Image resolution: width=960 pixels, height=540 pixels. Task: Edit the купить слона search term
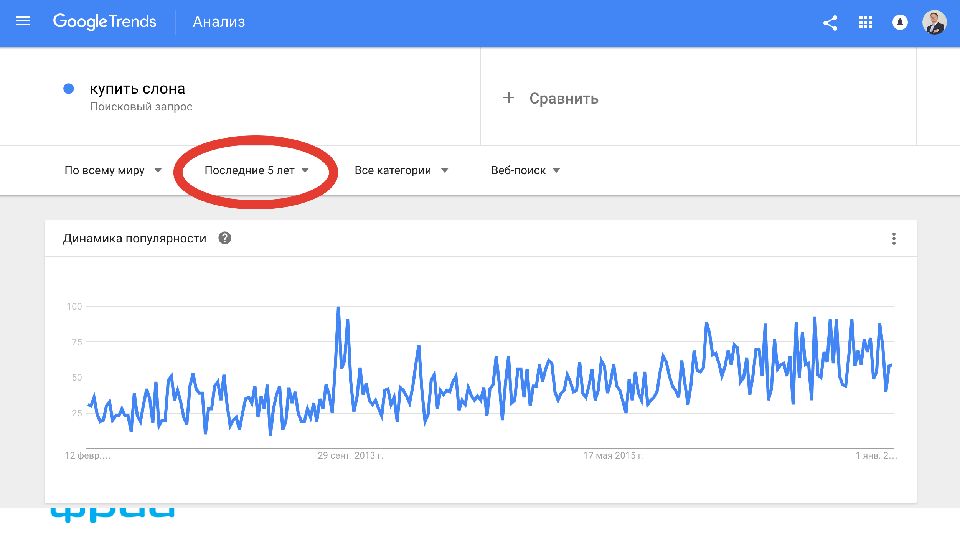pos(138,89)
